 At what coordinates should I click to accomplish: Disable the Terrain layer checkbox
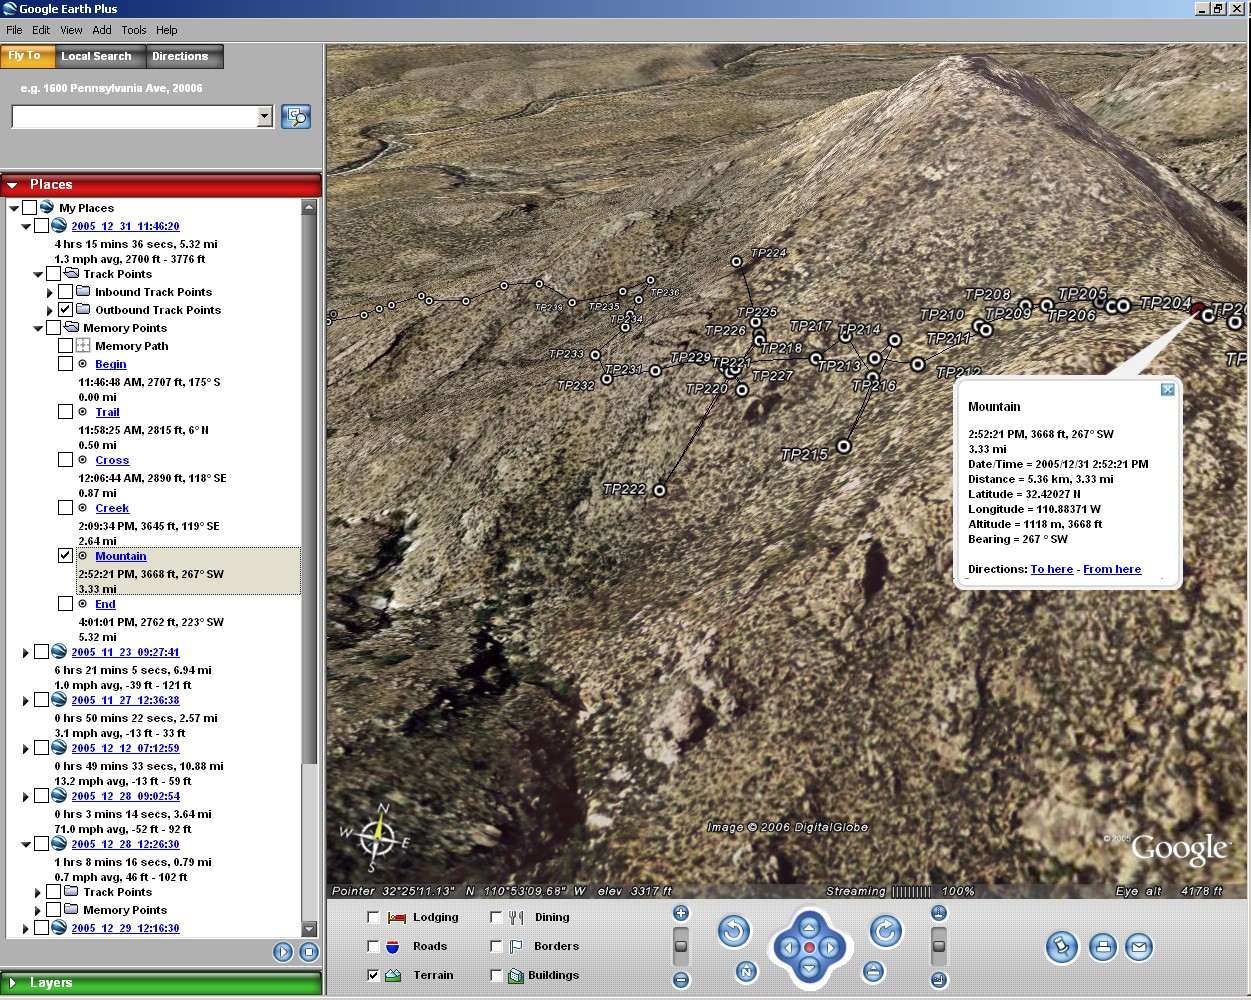pyautogui.click(x=373, y=975)
